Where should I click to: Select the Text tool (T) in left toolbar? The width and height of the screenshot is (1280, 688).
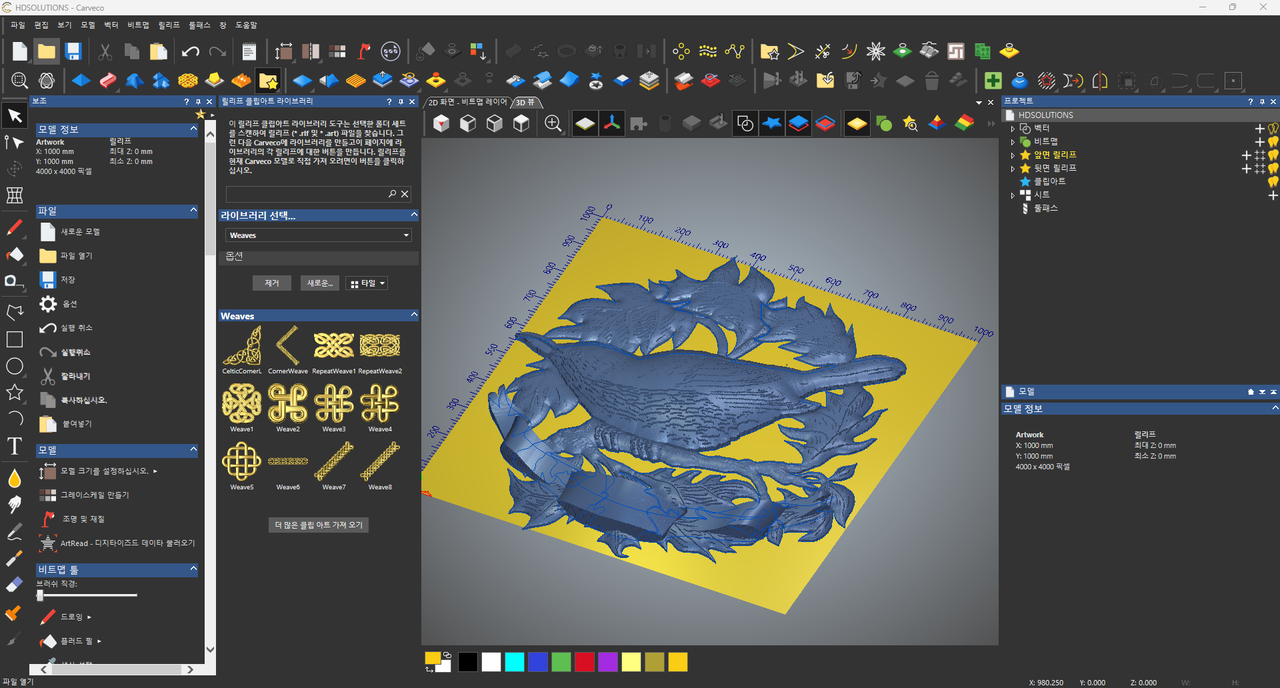15,446
